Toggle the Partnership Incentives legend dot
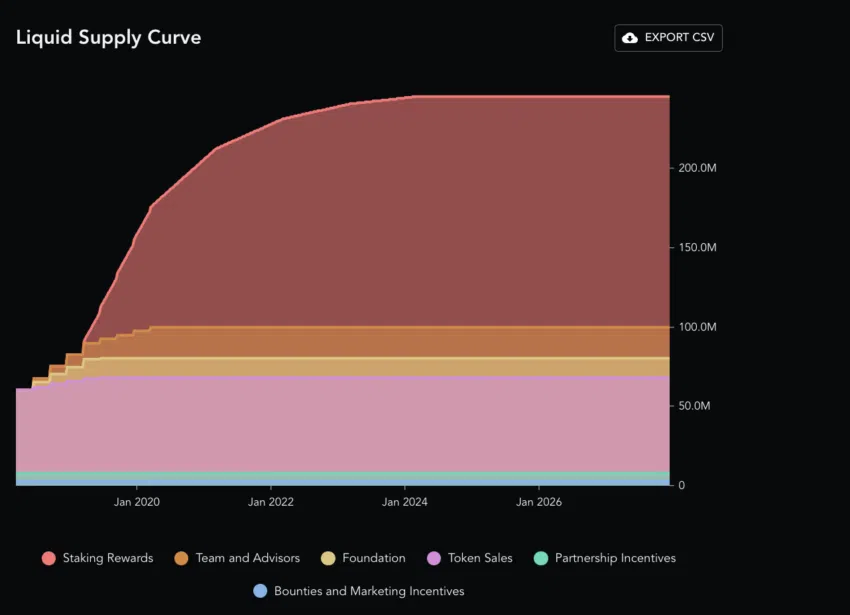This screenshot has height=615, width=850. (540, 558)
